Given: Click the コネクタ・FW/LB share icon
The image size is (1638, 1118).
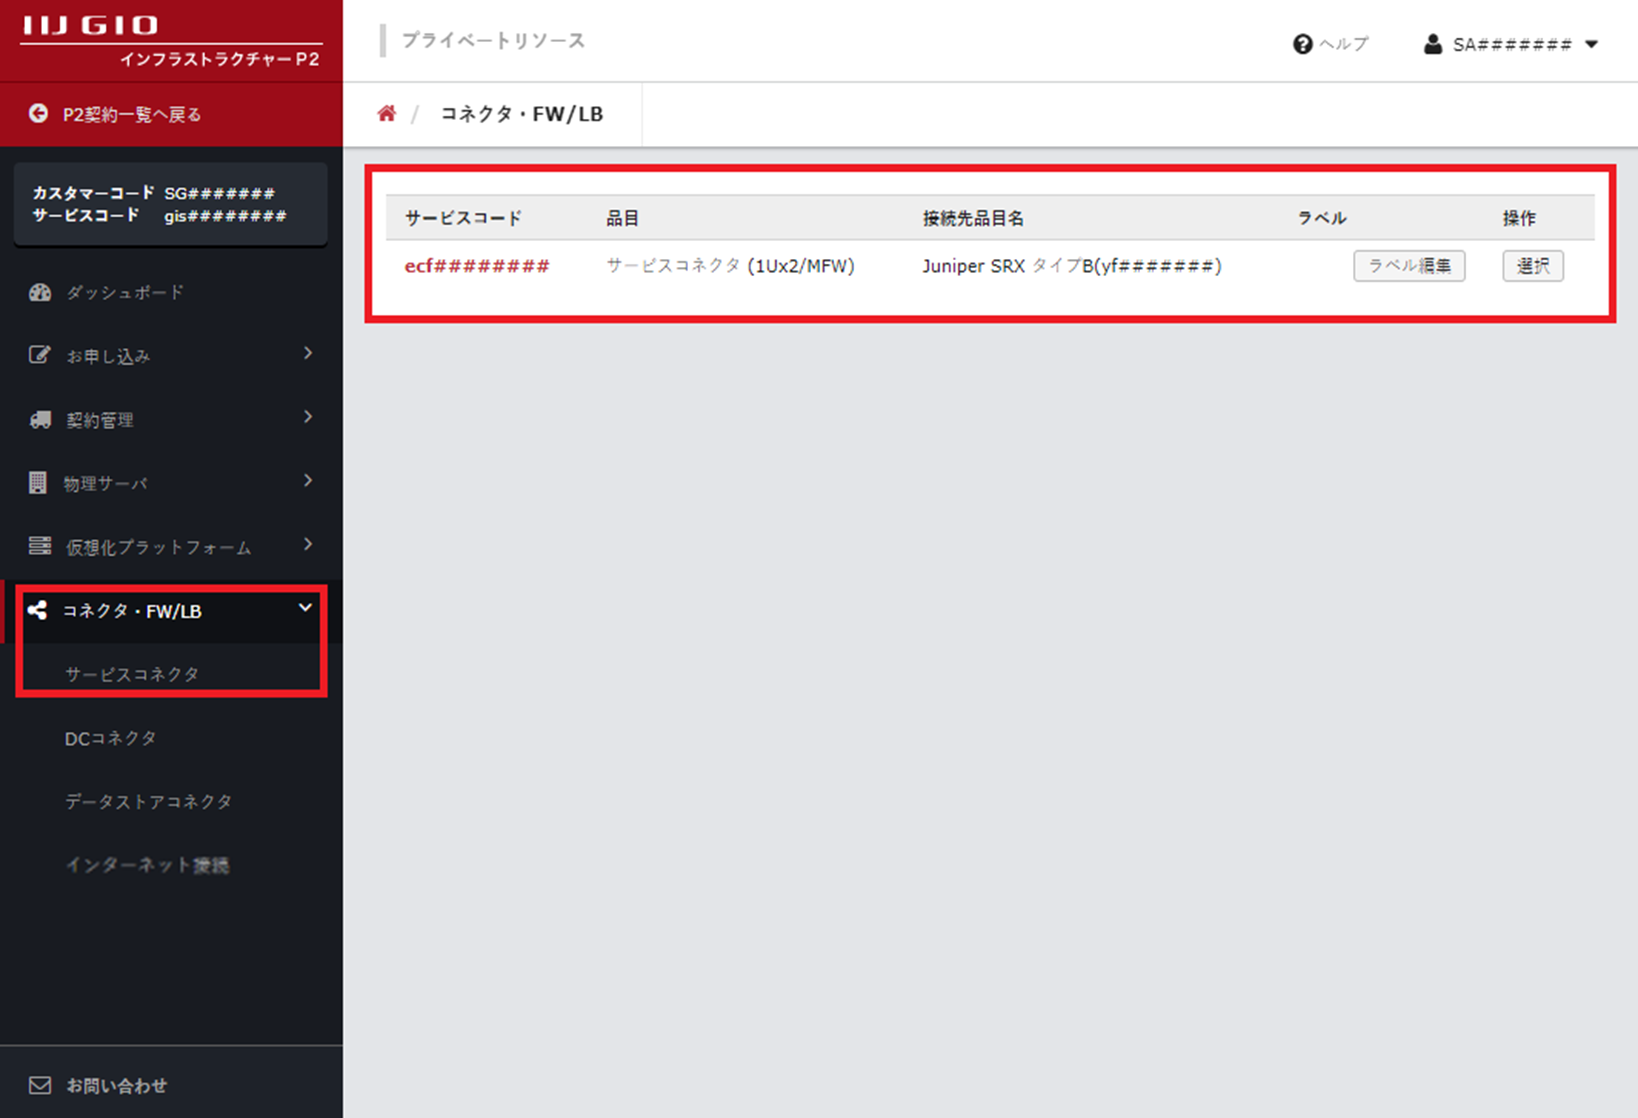Looking at the screenshot, I should click(x=38, y=610).
